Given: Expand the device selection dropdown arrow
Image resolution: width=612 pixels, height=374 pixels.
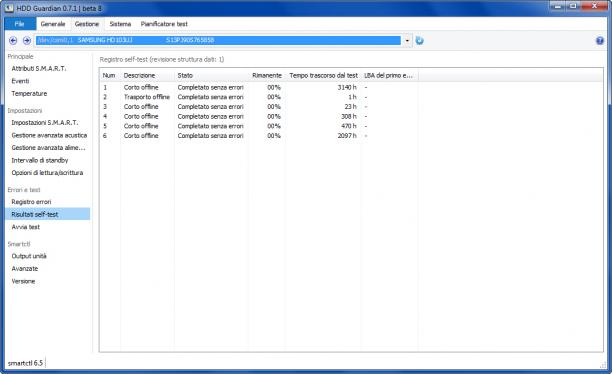Looking at the screenshot, I should coord(407,41).
